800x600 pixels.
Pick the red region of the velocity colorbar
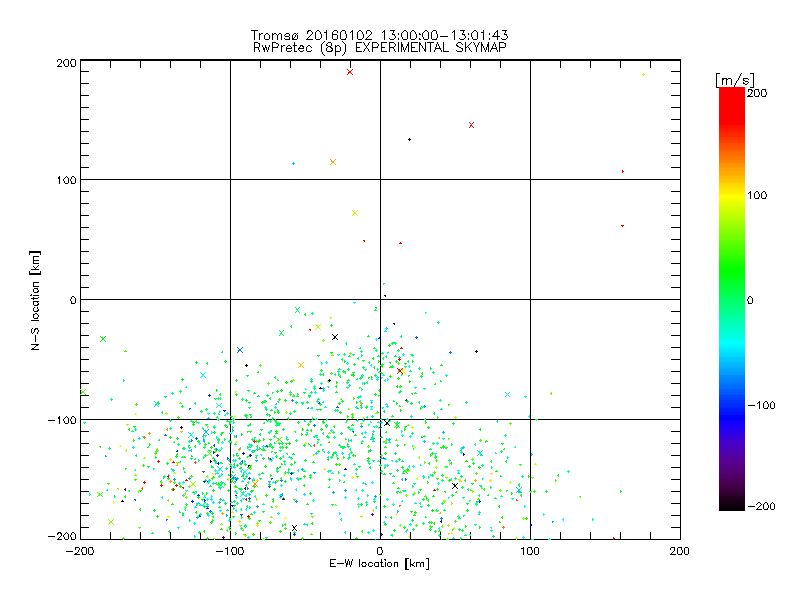[x=732, y=105]
